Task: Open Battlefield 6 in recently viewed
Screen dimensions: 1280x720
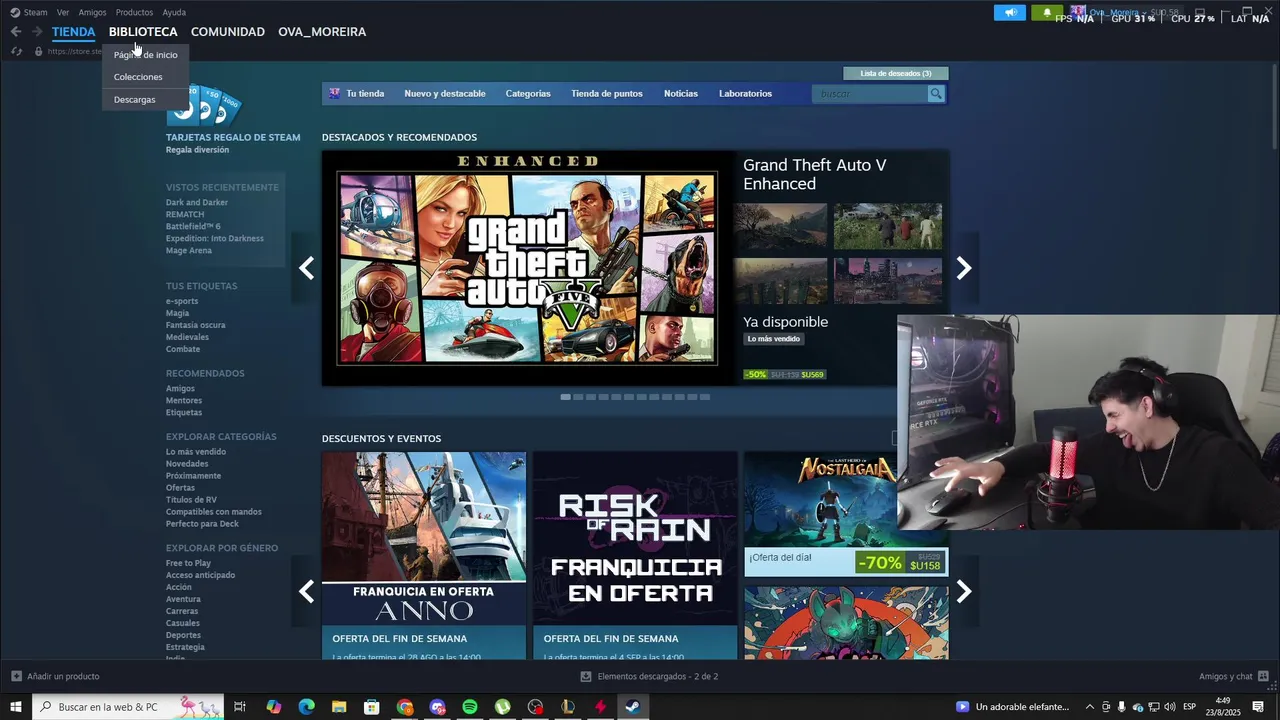Action: click(x=193, y=227)
